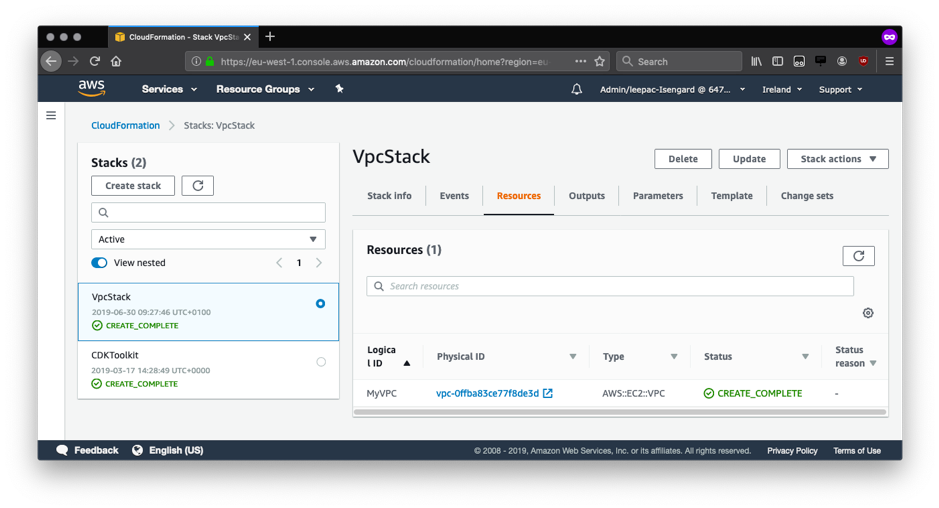Select the Resources tab
Viewport: 939px width, 508px height.
click(x=519, y=195)
